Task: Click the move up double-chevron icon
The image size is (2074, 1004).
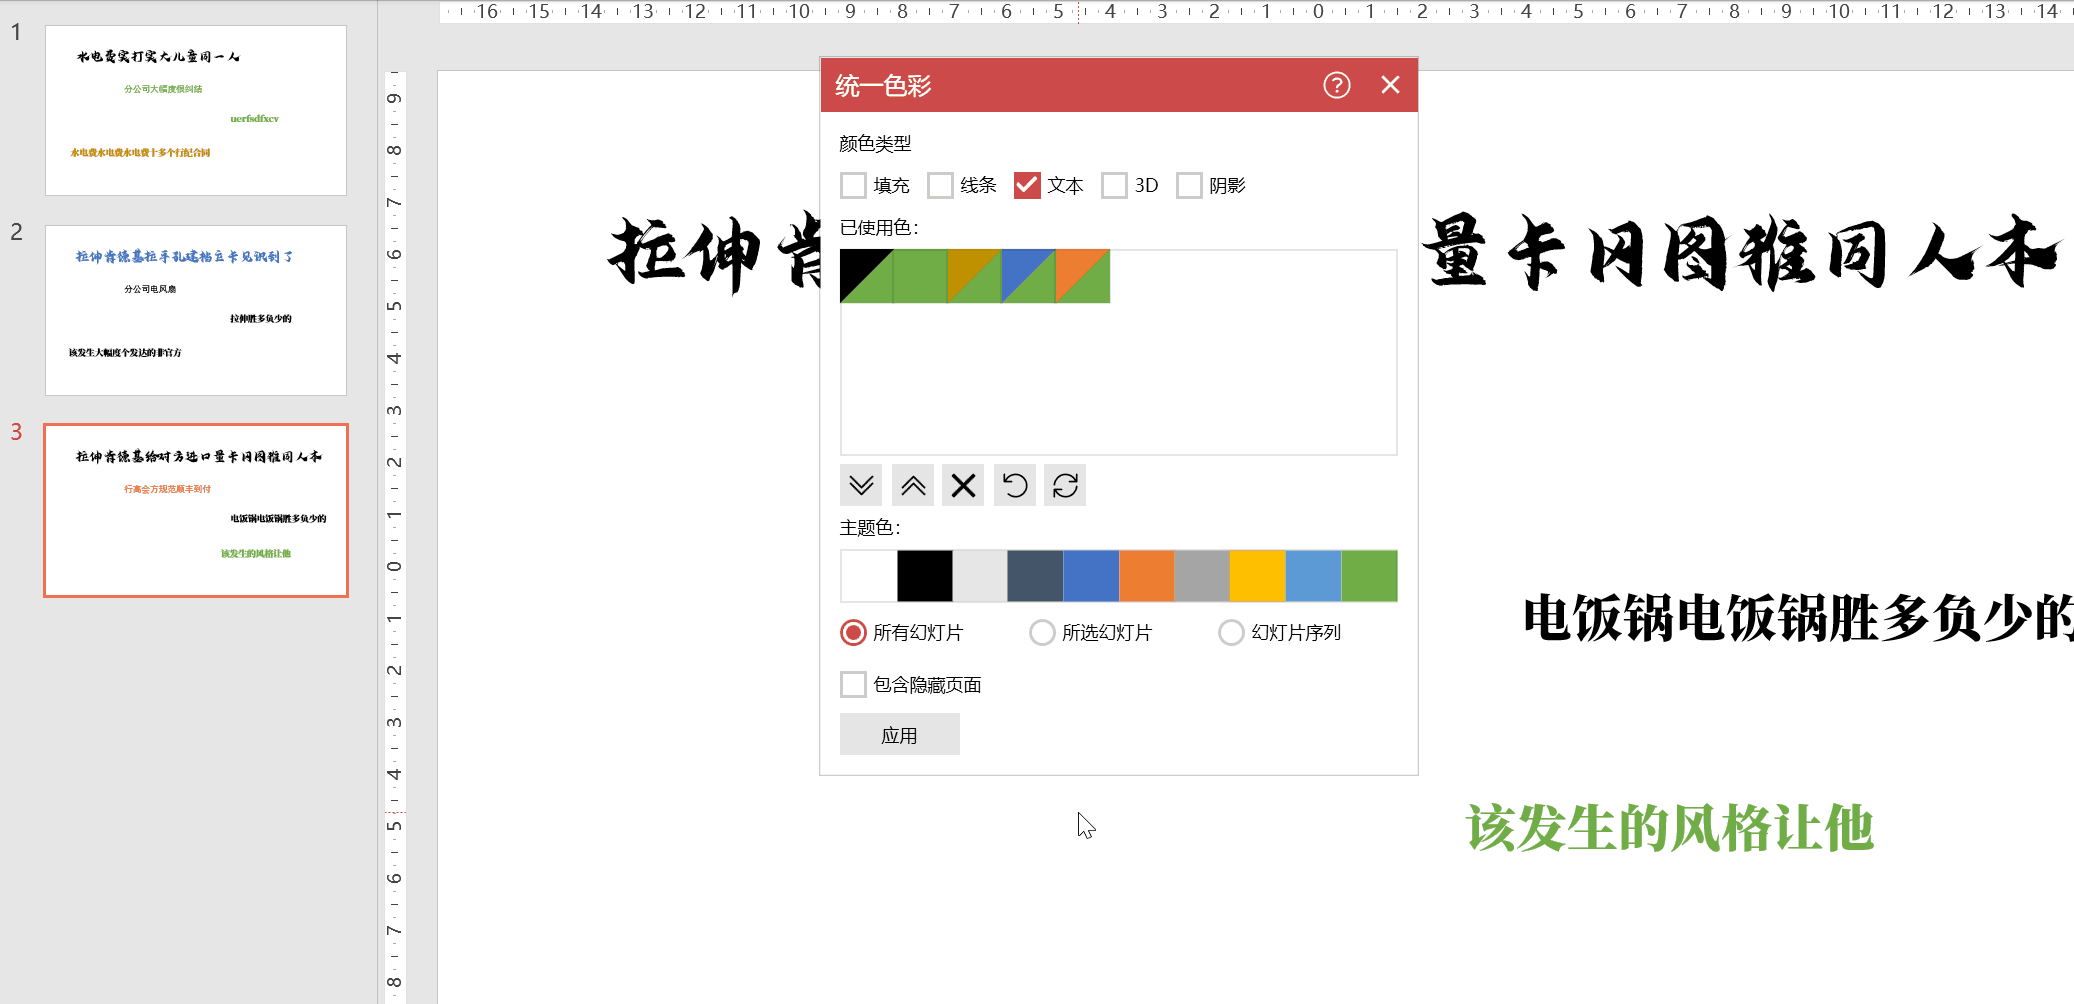Action: click(x=913, y=486)
